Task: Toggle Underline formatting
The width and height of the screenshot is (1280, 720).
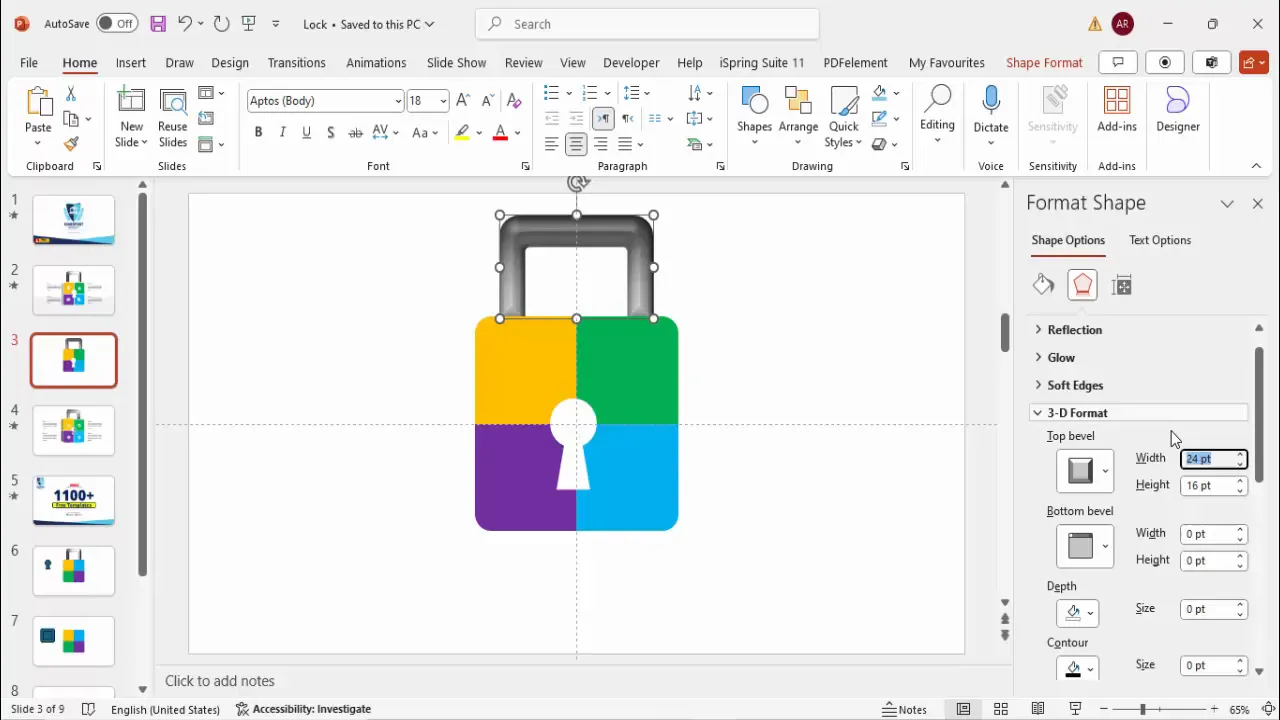Action: tap(306, 132)
